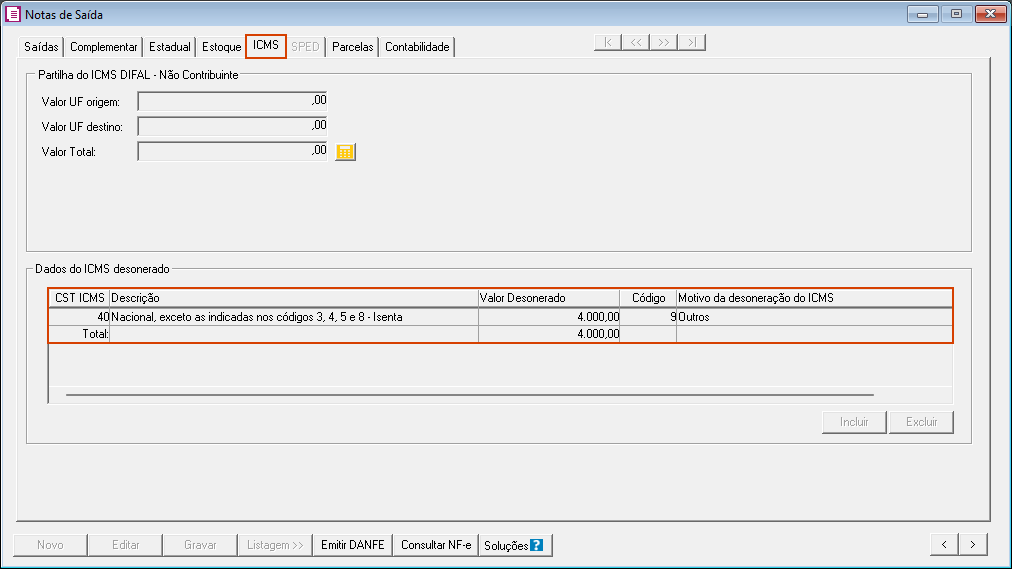
Task: Click the calculator icon beside Valor Total
Action: (345, 152)
